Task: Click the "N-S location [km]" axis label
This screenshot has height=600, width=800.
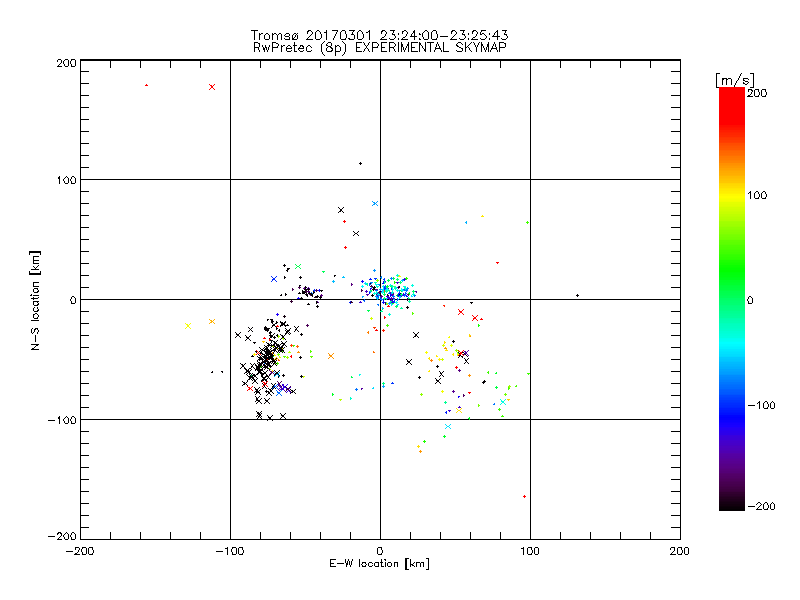Action: click(35, 301)
